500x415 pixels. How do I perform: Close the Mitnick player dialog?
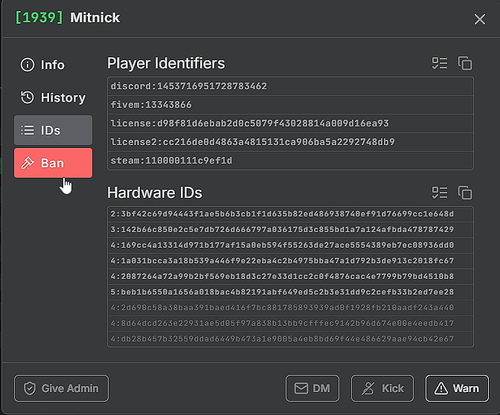point(480,19)
